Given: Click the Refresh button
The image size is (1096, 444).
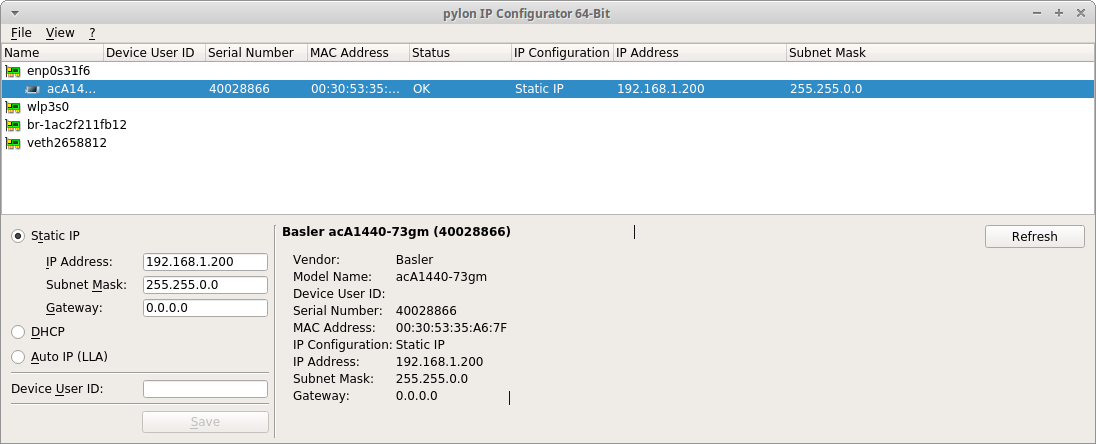Looking at the screenshot, I should tap(1034, 236).
